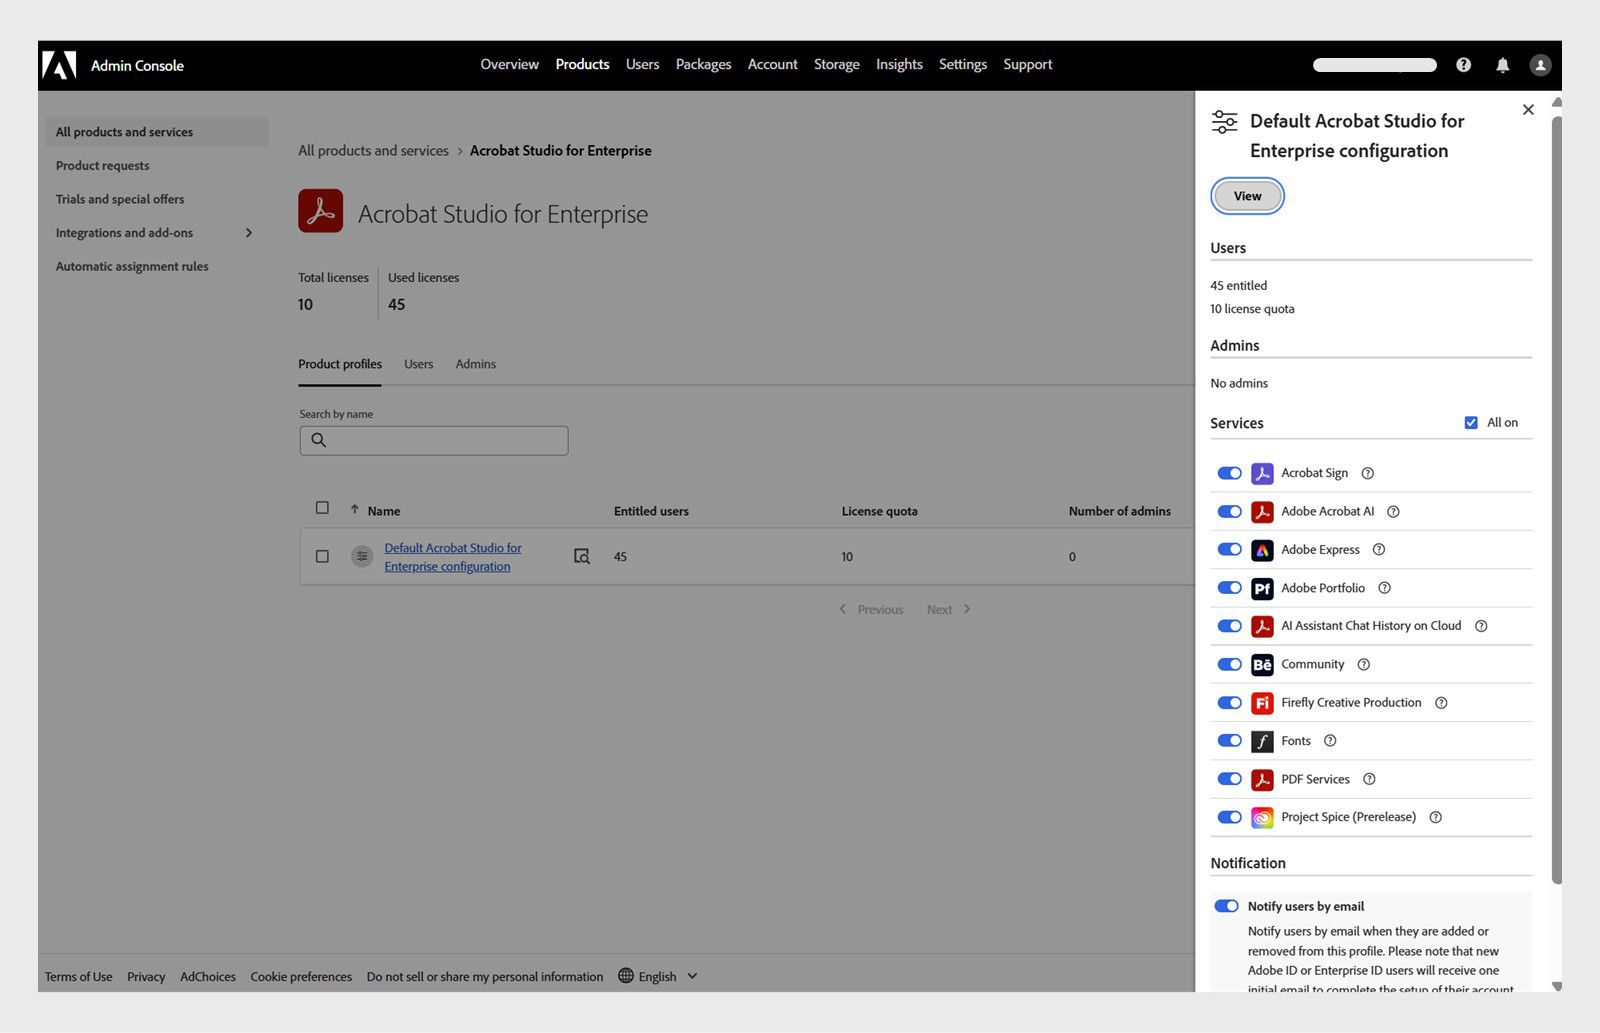
Task: Open the Insights menu
Action: coord(899,64)
